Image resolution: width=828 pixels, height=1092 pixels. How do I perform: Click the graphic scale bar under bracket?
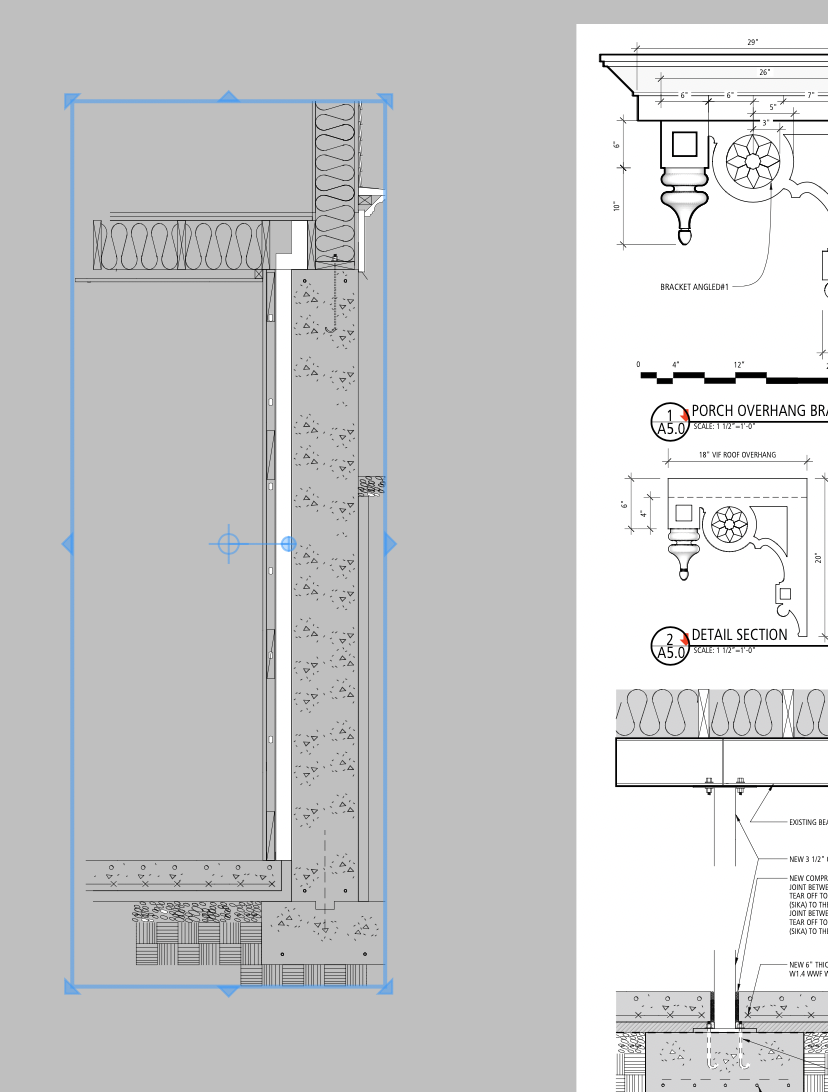(x=734, y=377)
